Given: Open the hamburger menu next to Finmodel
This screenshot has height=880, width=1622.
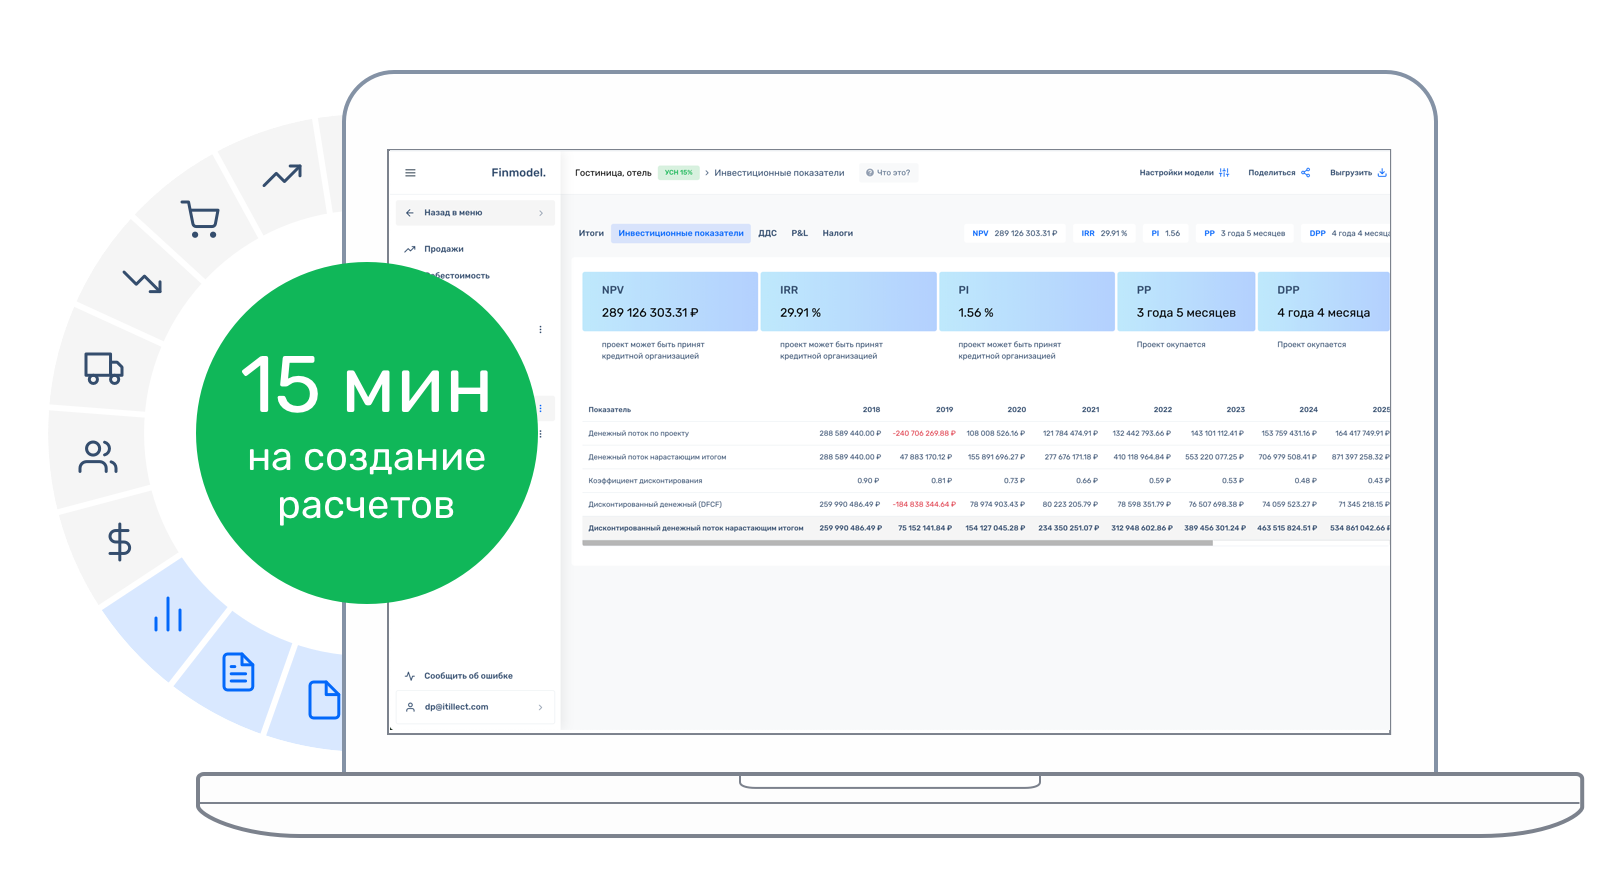Looking at the screenshot, I should [410, 173].
